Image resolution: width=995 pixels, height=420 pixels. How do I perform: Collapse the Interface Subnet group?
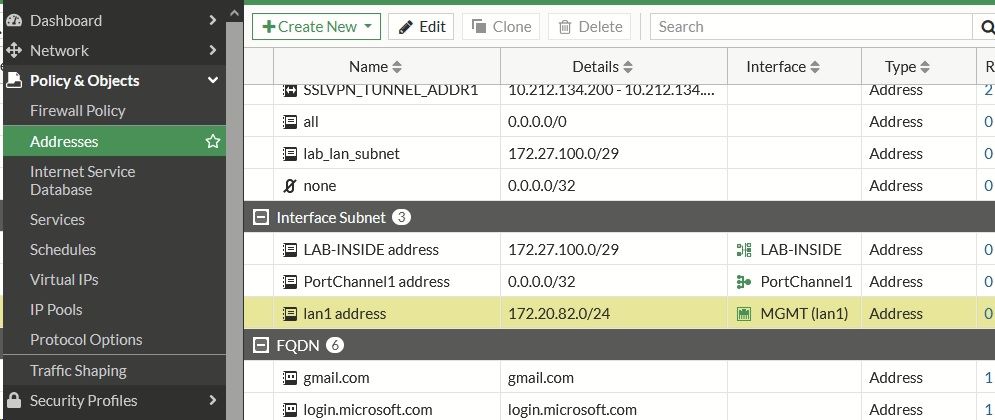[x=261, y=218]
